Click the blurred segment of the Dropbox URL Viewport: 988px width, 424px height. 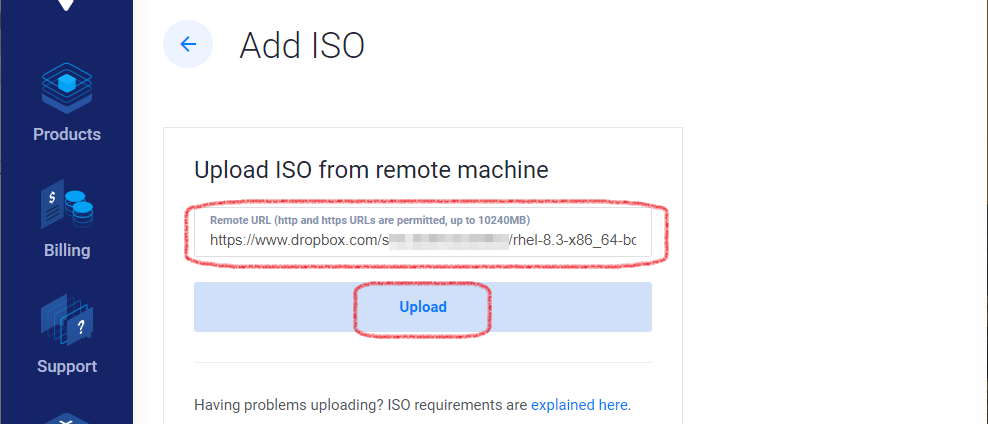(x=449, y=240)
